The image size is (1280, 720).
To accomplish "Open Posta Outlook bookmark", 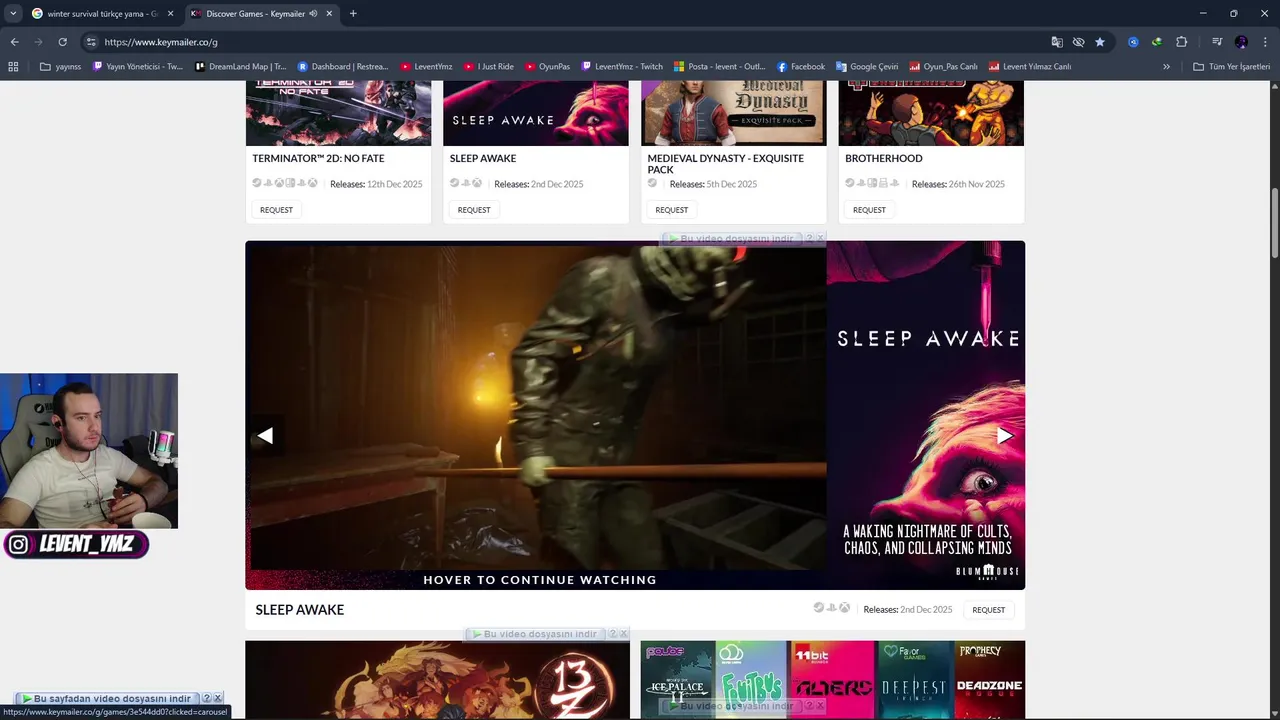I will pos(719,67).
